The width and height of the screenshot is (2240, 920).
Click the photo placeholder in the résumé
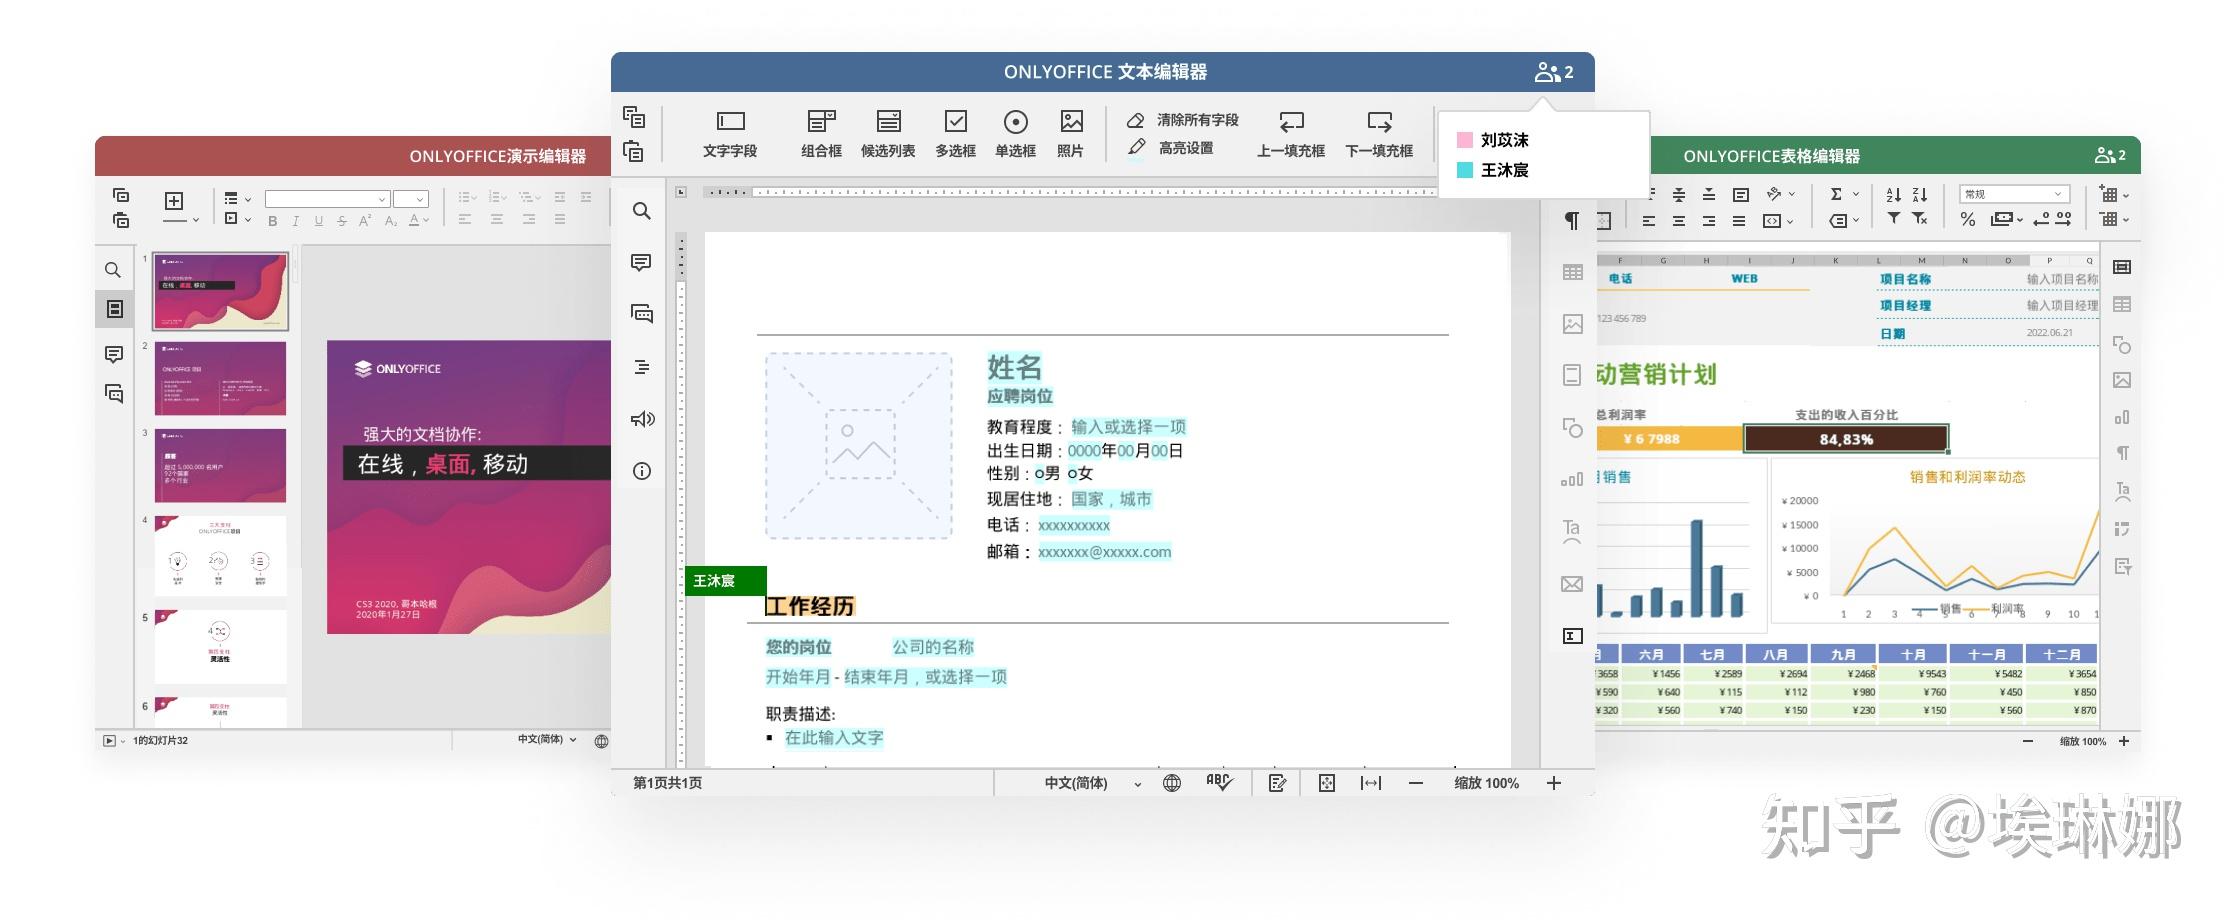[859, 446]
